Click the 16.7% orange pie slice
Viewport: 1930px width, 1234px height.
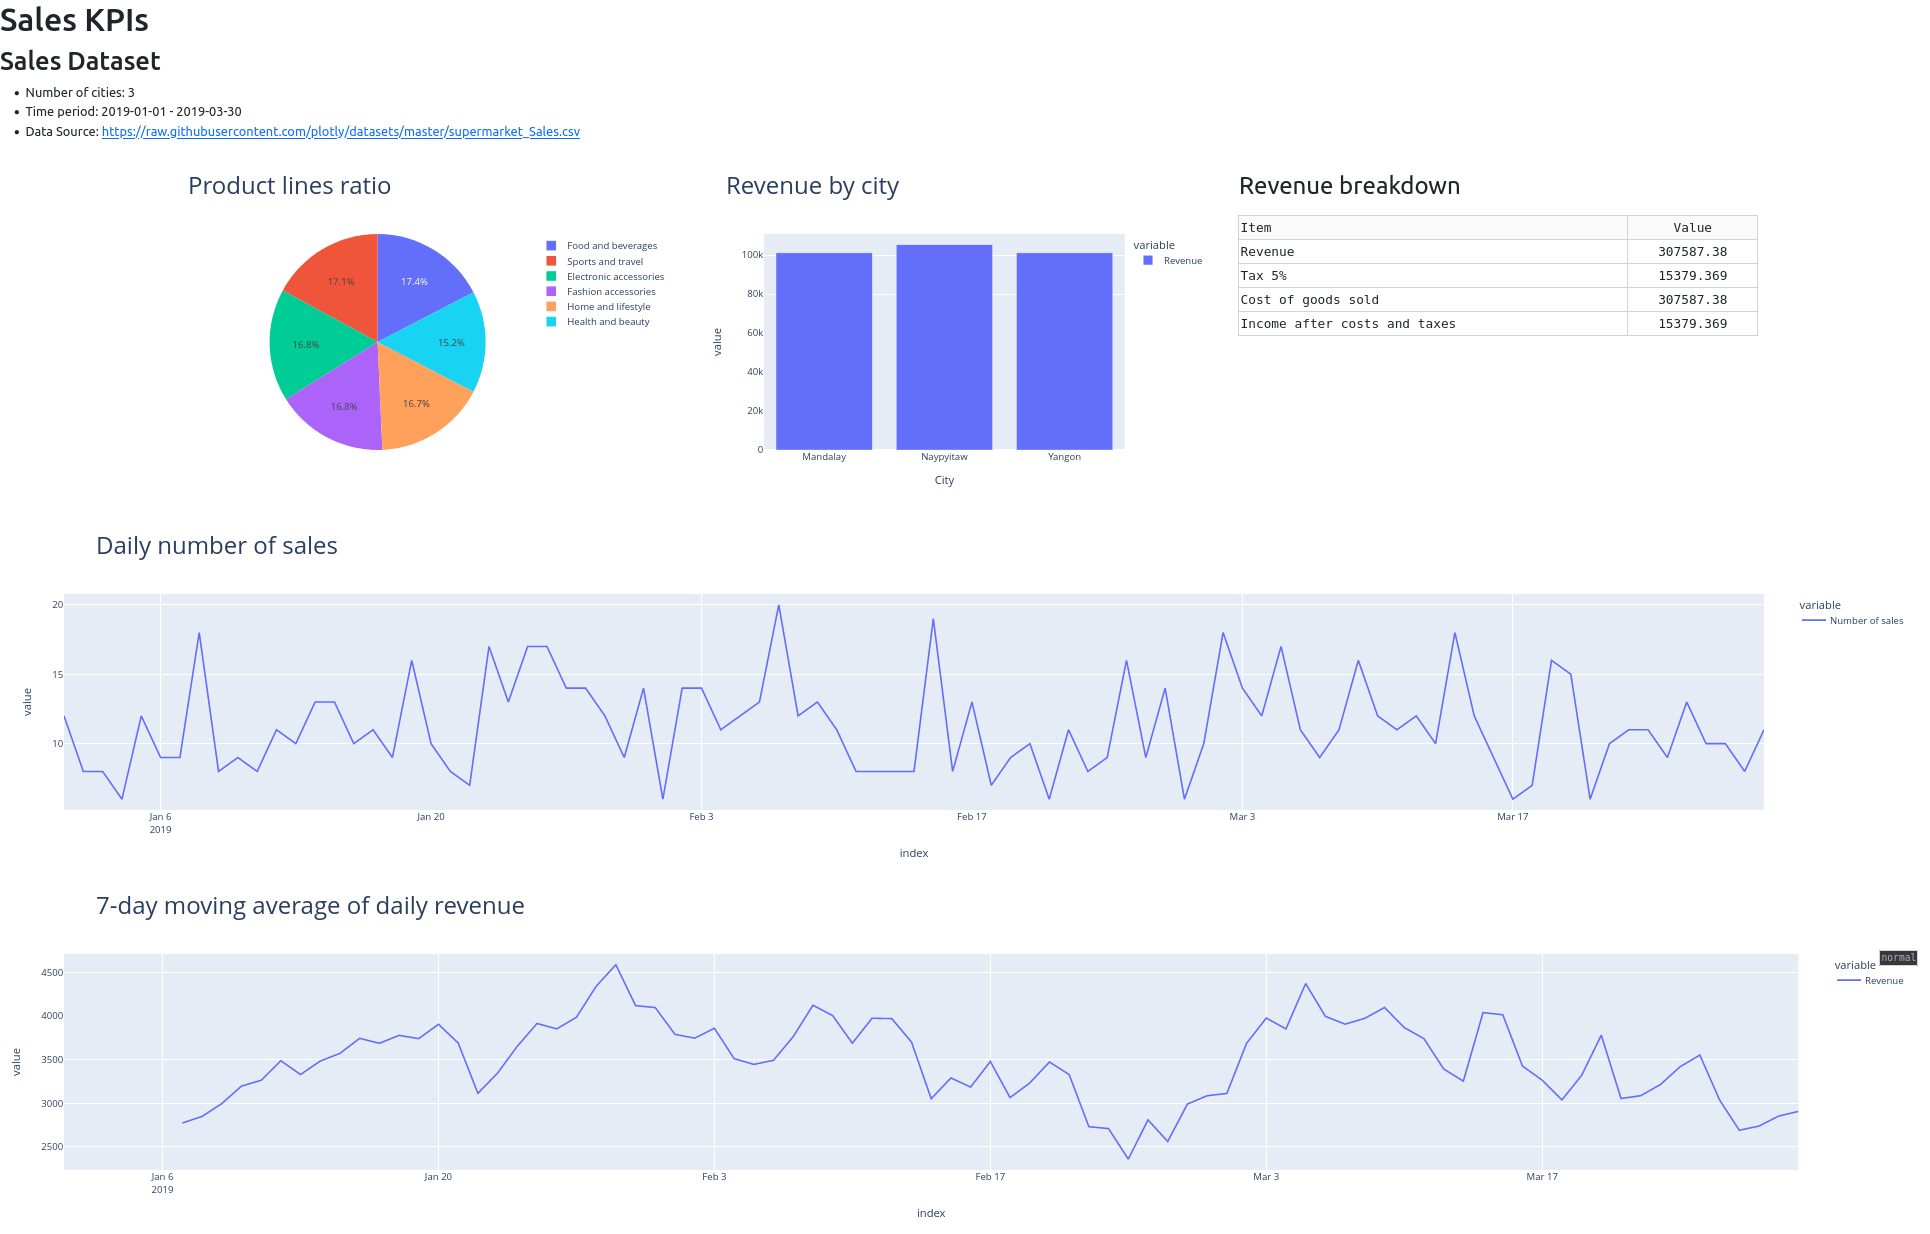tap(417, 404)
